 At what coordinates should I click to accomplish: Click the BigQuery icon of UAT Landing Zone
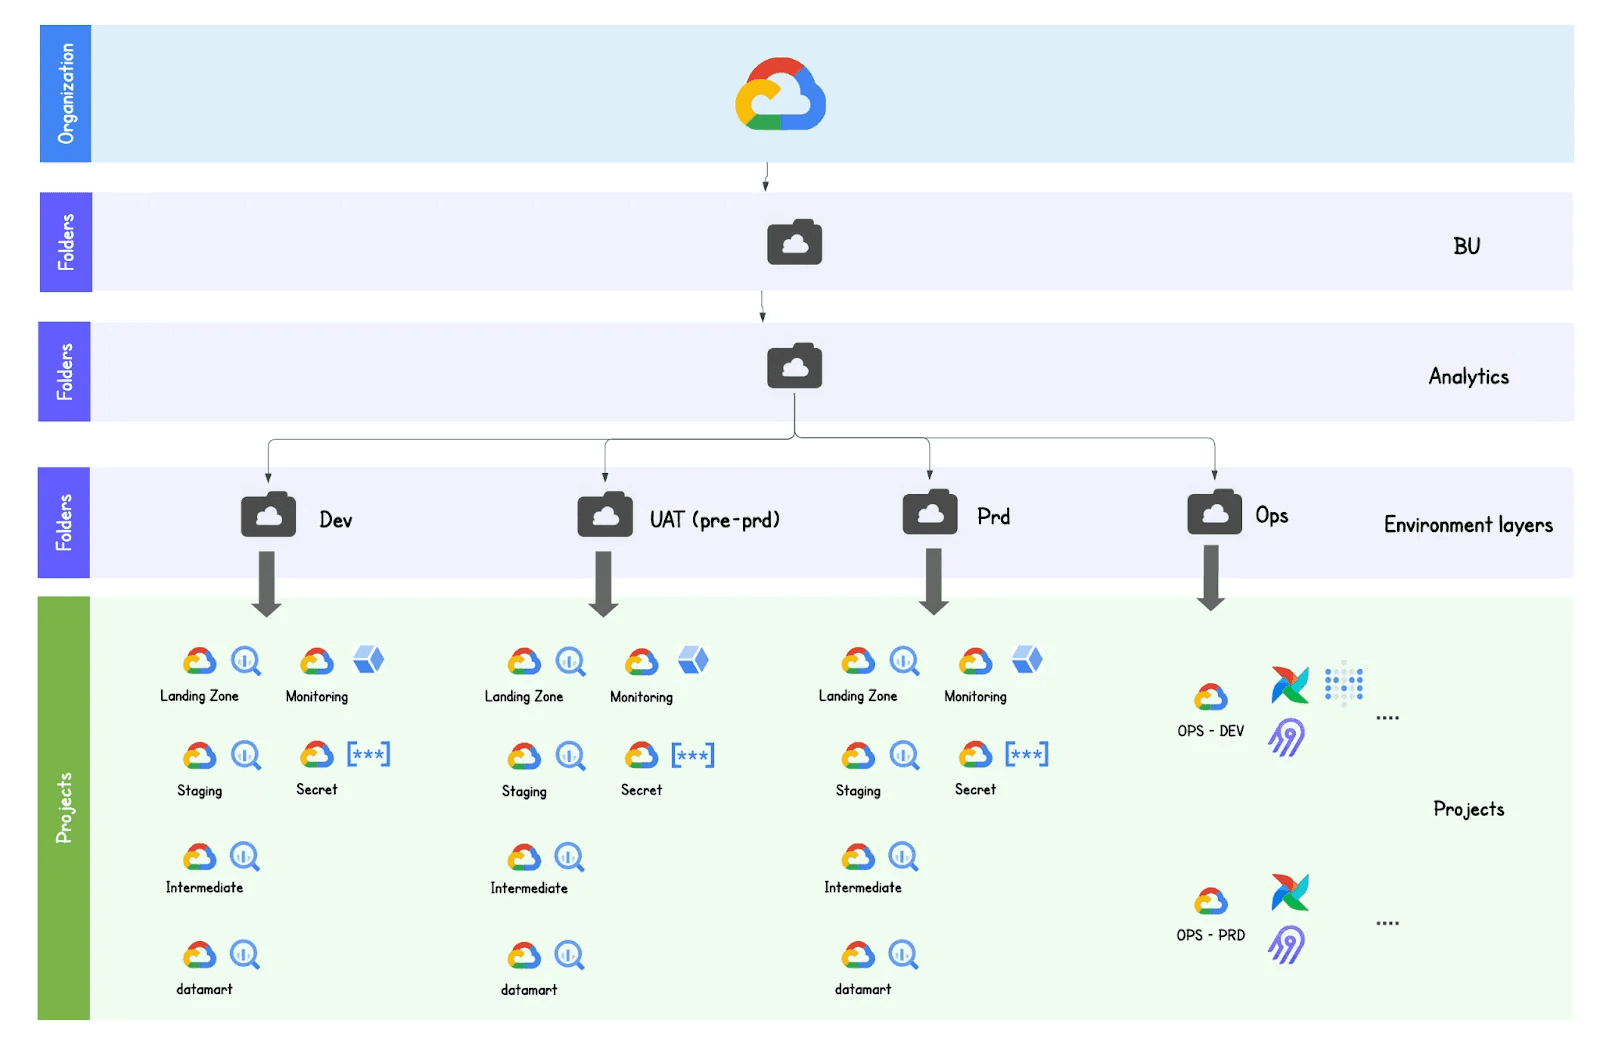coord(571,662)
